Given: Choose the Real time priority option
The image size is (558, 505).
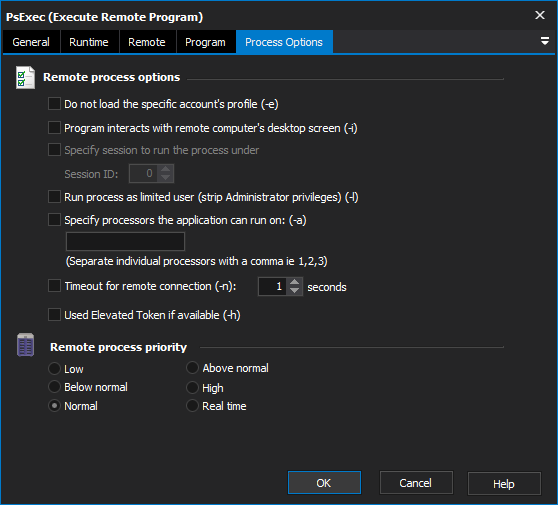Looking at the screenshot, I should click(x=193, y=406).
